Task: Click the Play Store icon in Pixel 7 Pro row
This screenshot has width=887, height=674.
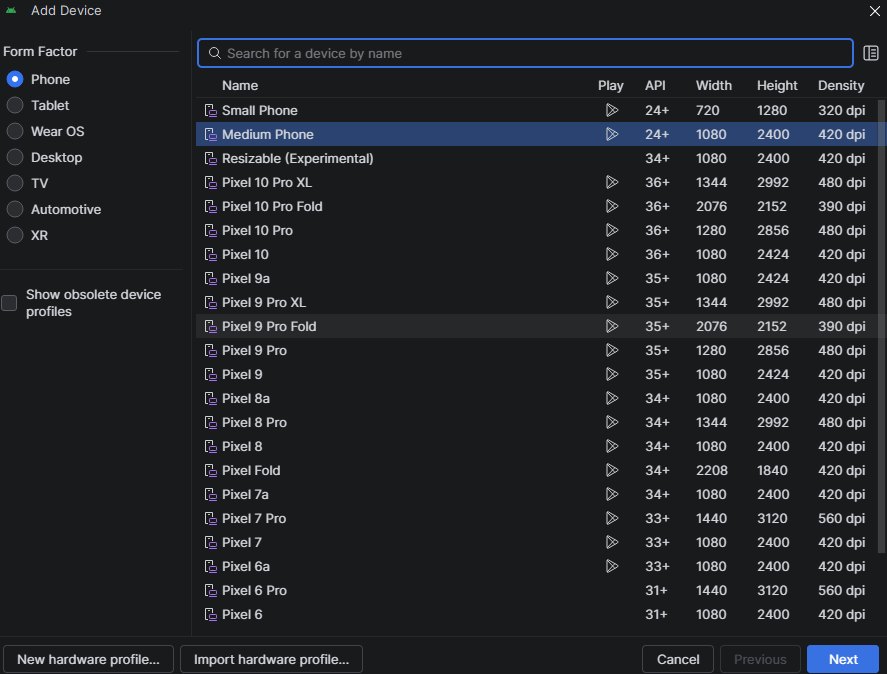Action: click(612, 518)
